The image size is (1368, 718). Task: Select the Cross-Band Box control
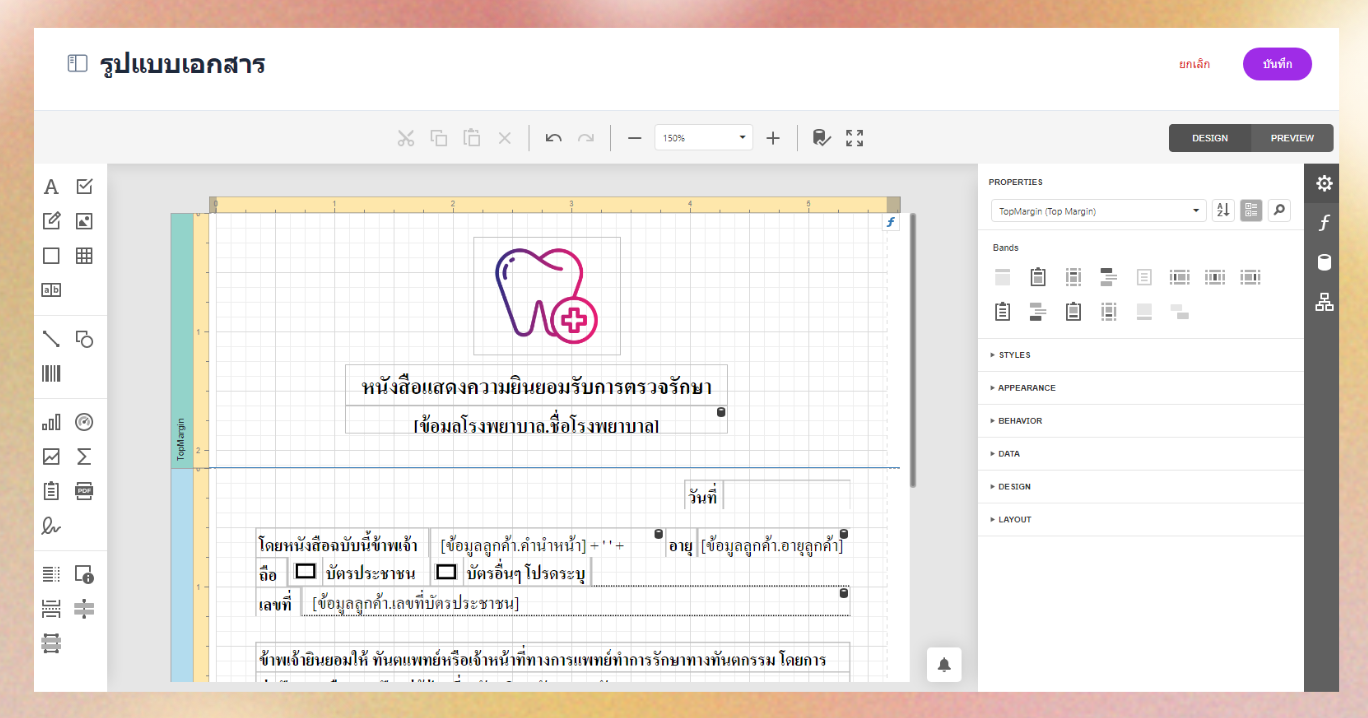[x=51, y=643]
